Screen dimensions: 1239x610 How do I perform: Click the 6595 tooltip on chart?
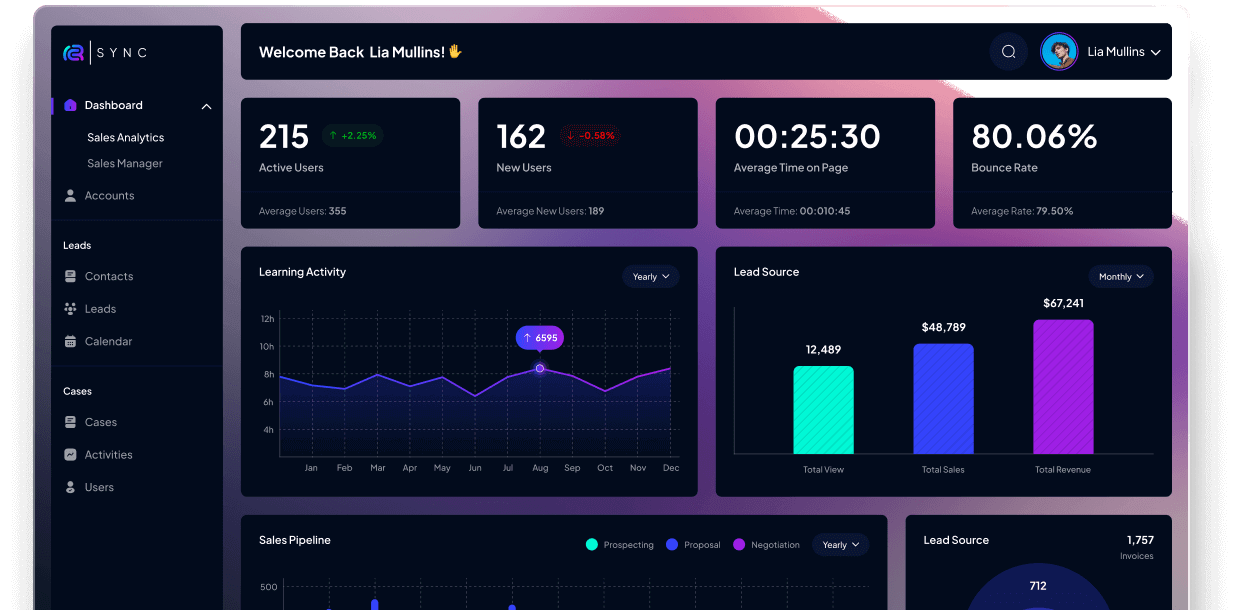pos(540,338)
